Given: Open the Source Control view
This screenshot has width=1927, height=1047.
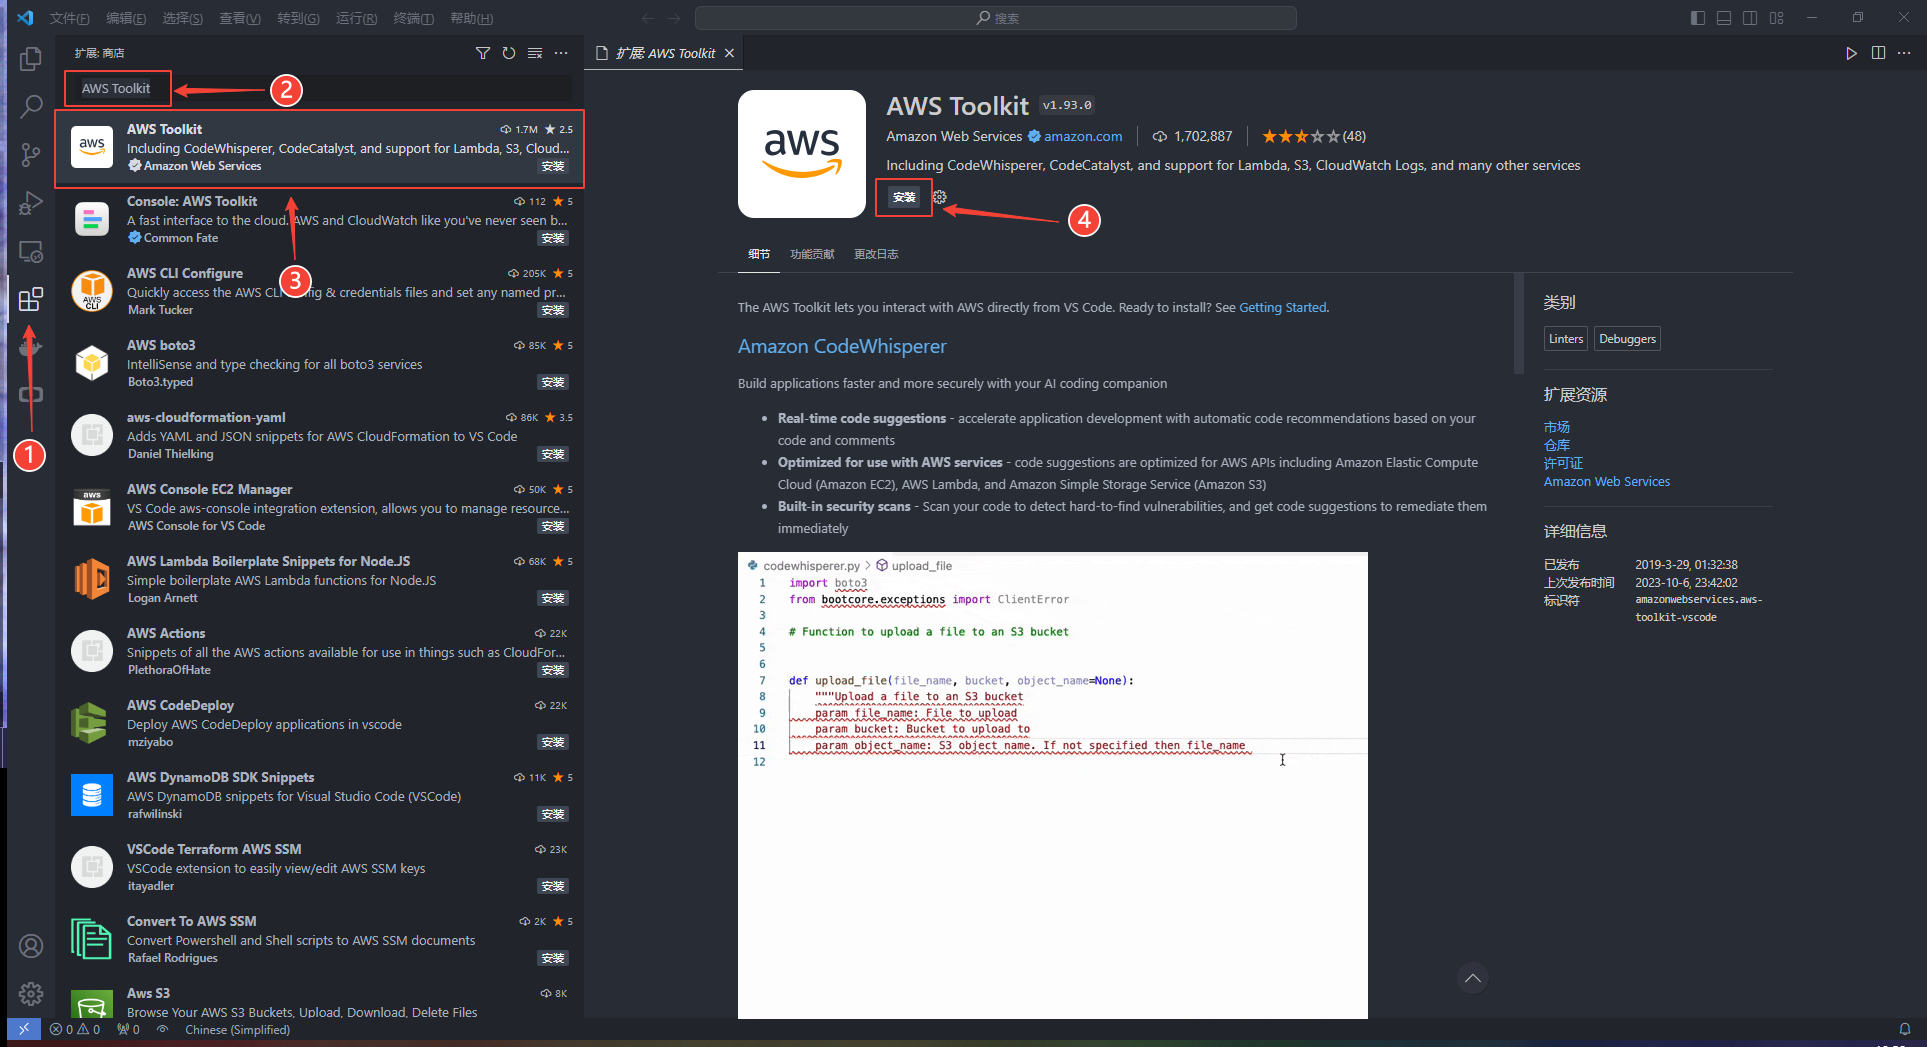Looking at the screenshot, I should [31, 154].
